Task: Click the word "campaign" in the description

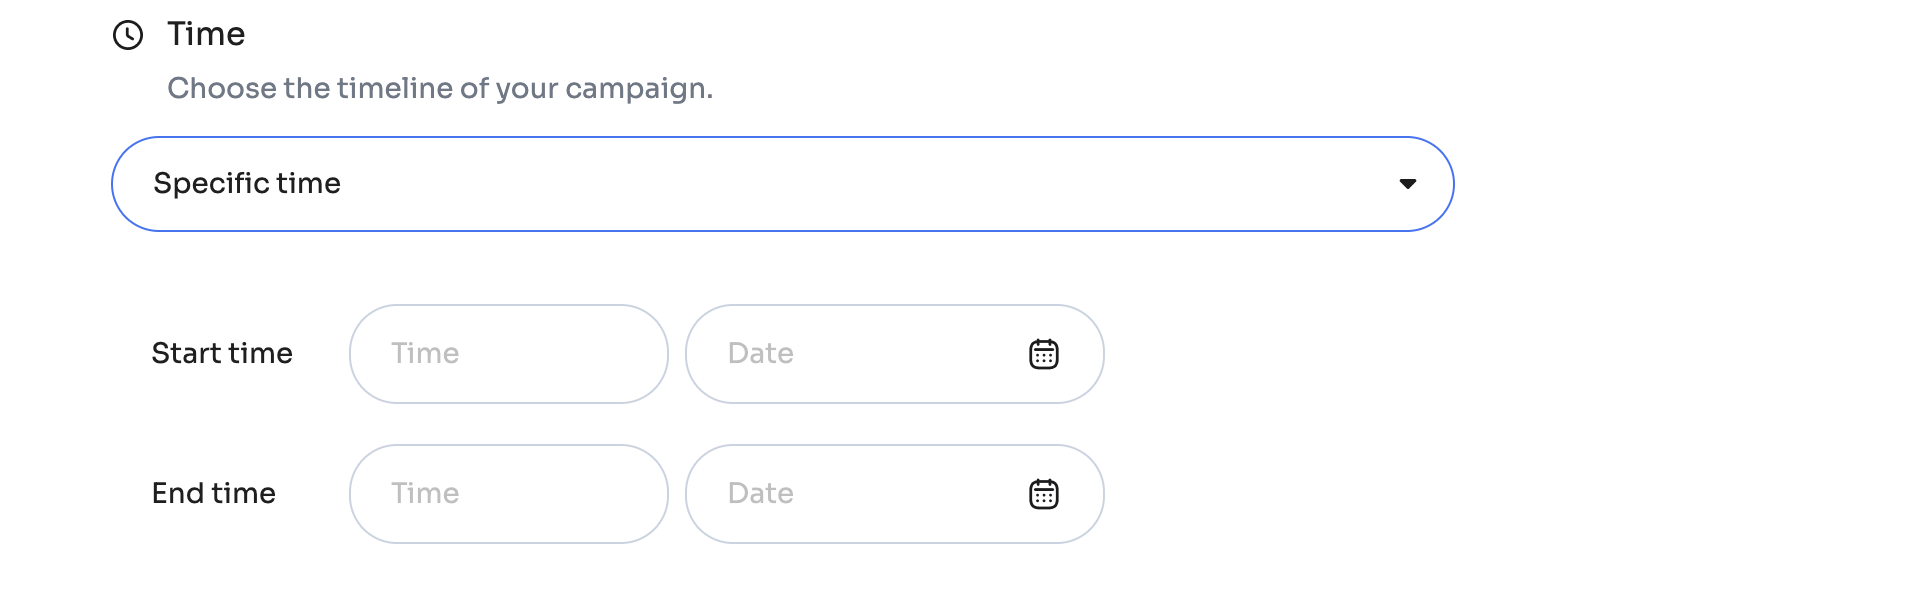Action: (x=636, y=89)
